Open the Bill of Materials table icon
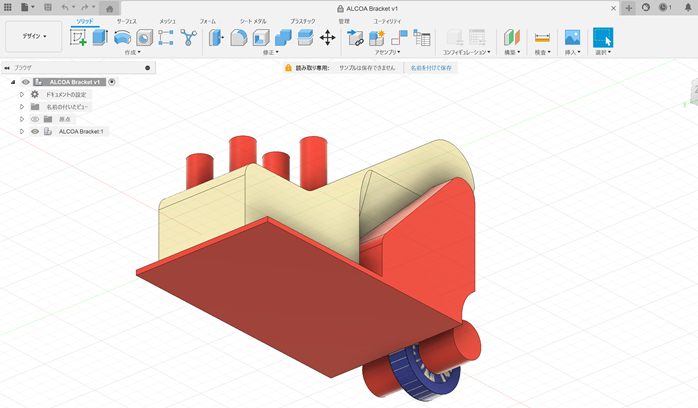Screen dimensions: 698x408 [x=422, y=37]
